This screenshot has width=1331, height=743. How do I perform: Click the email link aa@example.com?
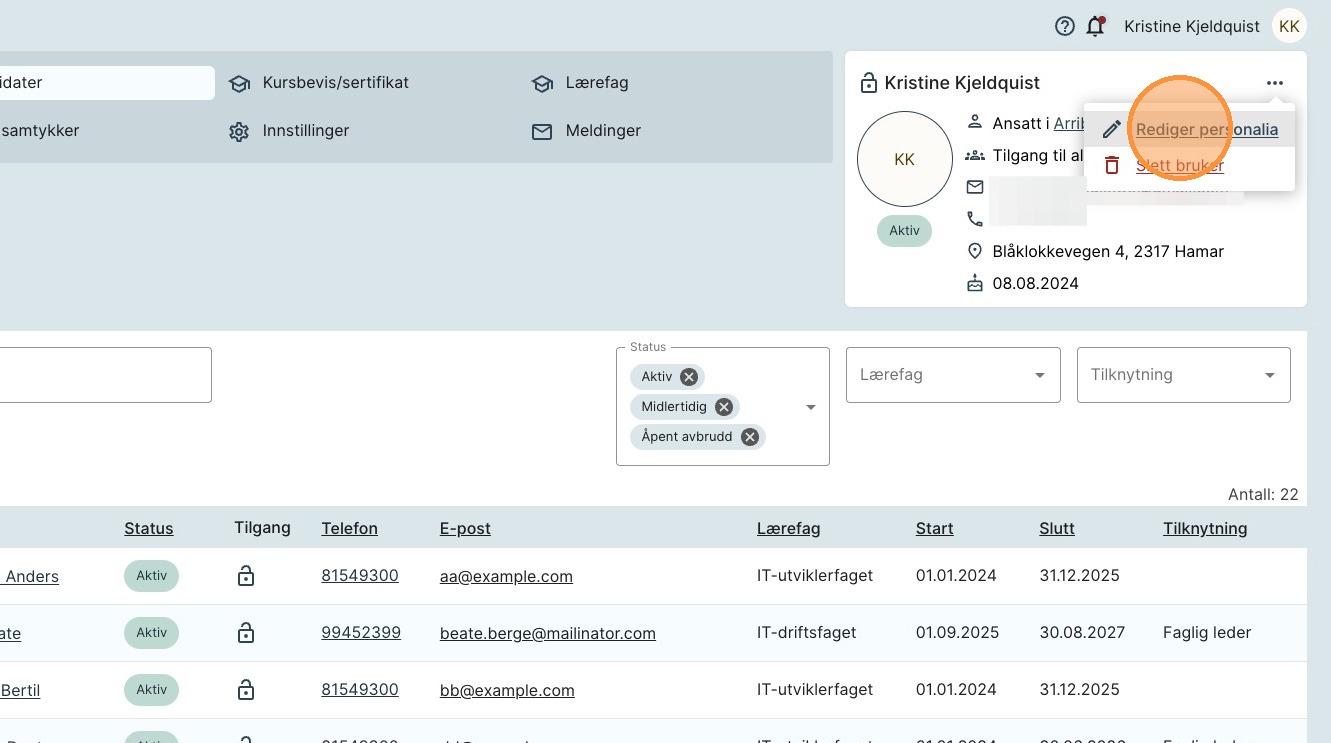click(506, 576)
